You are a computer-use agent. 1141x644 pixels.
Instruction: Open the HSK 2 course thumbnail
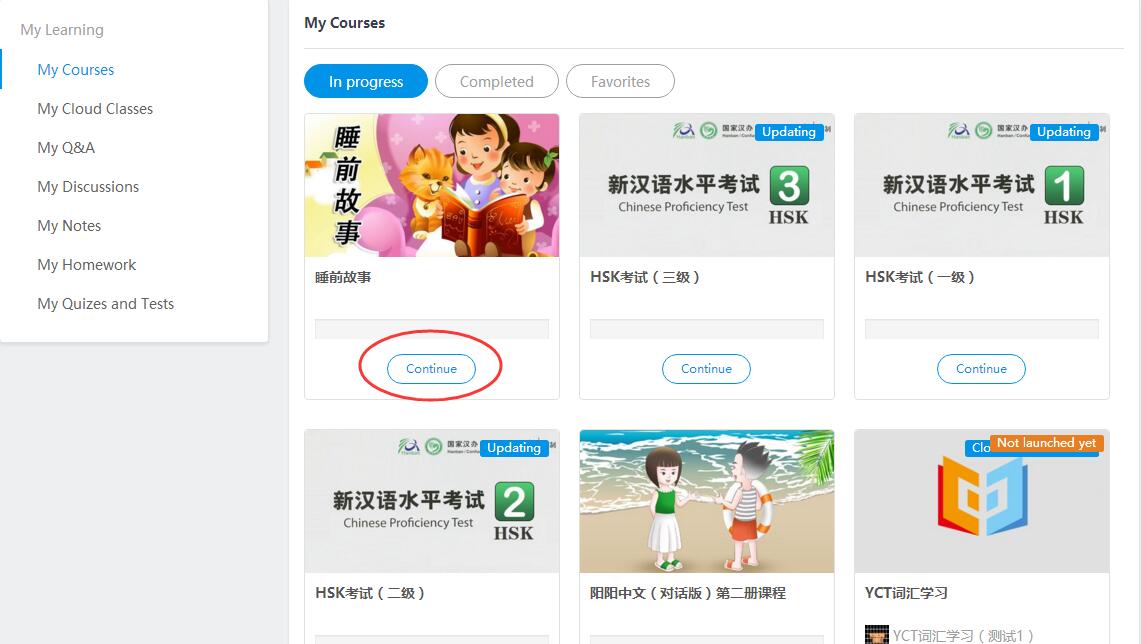click(x=432, y=501)
